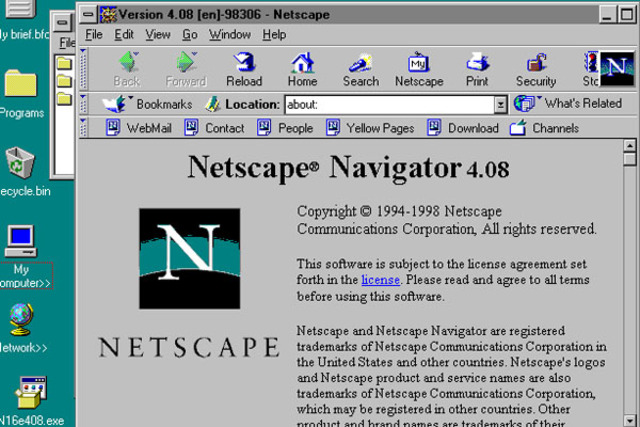640x427 pixels.
Task: Select the Network globe desktop icon
Action: click(21, 320)
